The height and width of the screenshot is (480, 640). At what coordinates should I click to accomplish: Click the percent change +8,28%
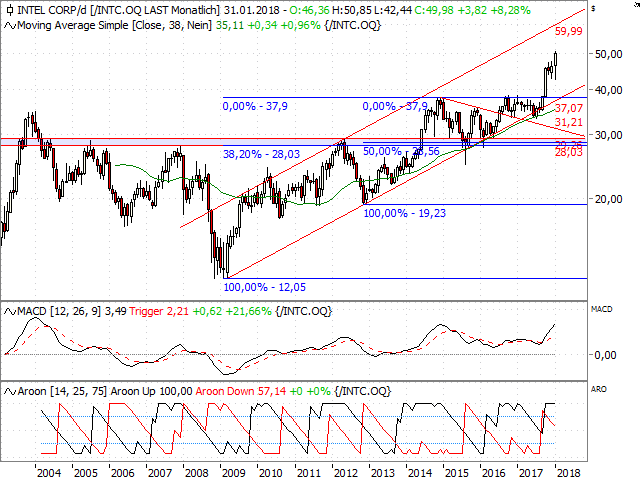(x=509, y=10)
